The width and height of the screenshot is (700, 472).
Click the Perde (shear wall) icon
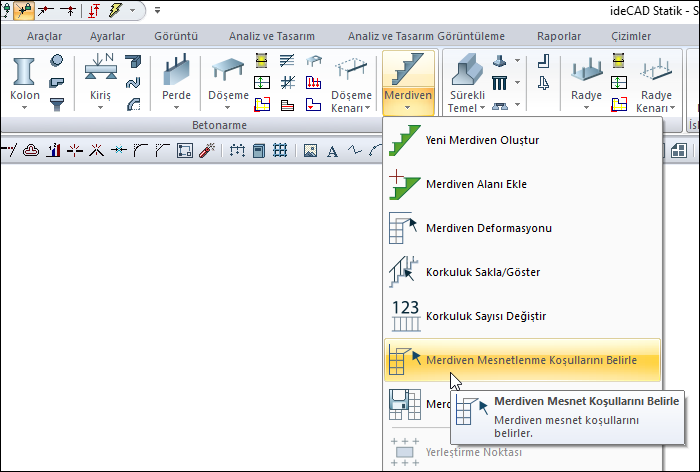176,72
